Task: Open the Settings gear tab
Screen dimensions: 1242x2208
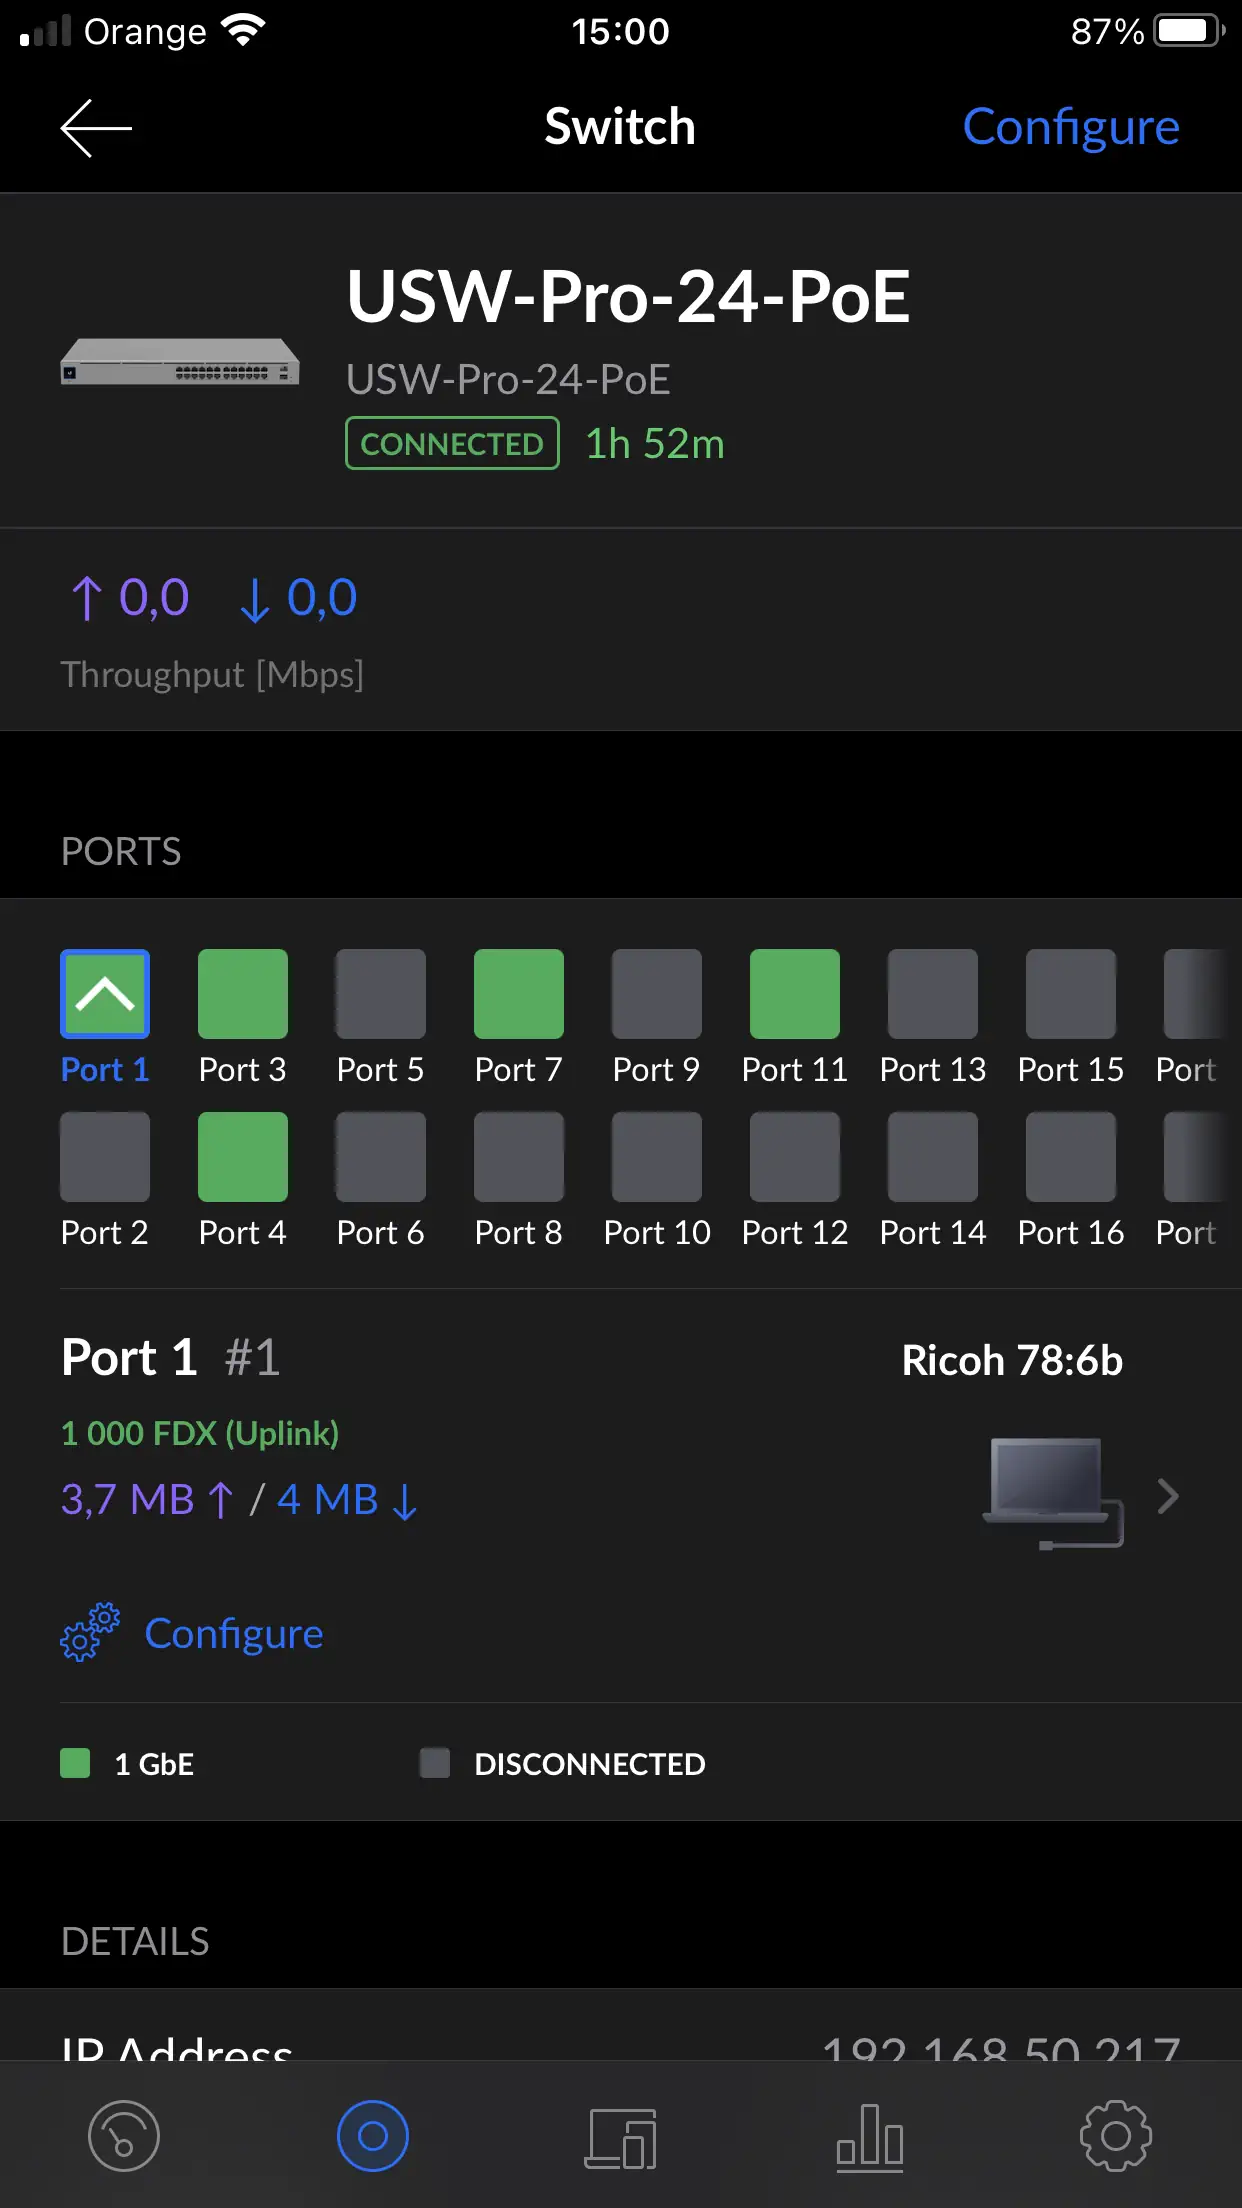Action: point(1116,2136)
